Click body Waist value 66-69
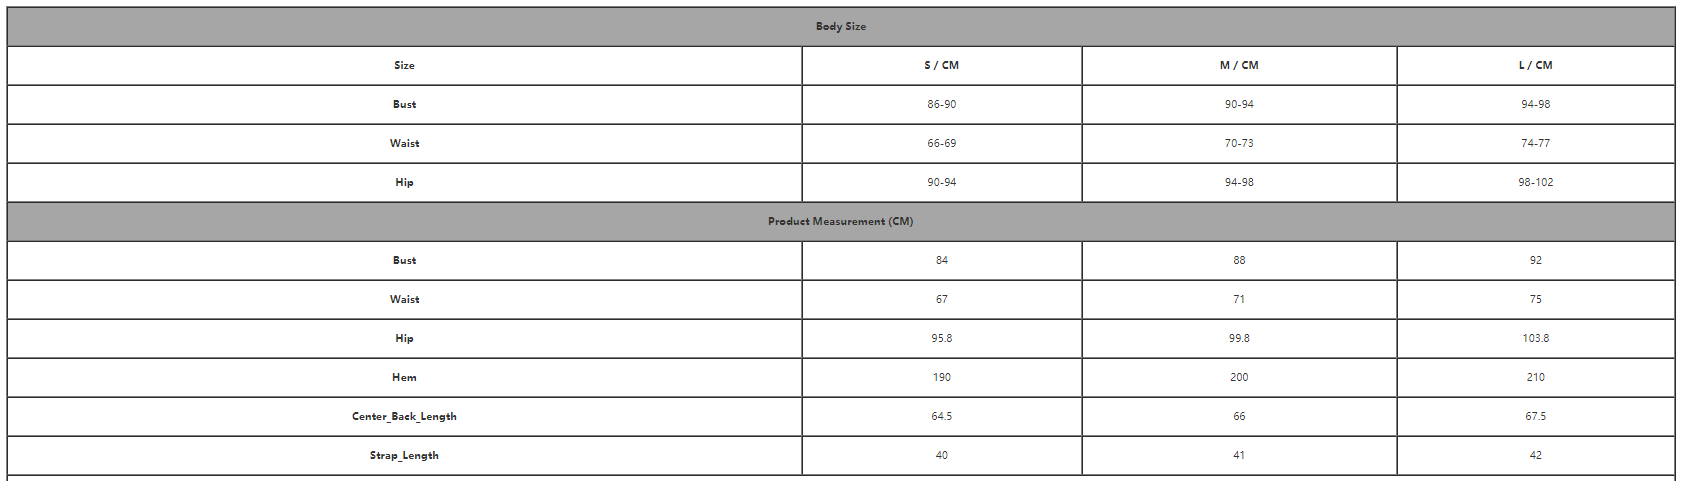The image size is (1681, 481). tap(941, 144)
